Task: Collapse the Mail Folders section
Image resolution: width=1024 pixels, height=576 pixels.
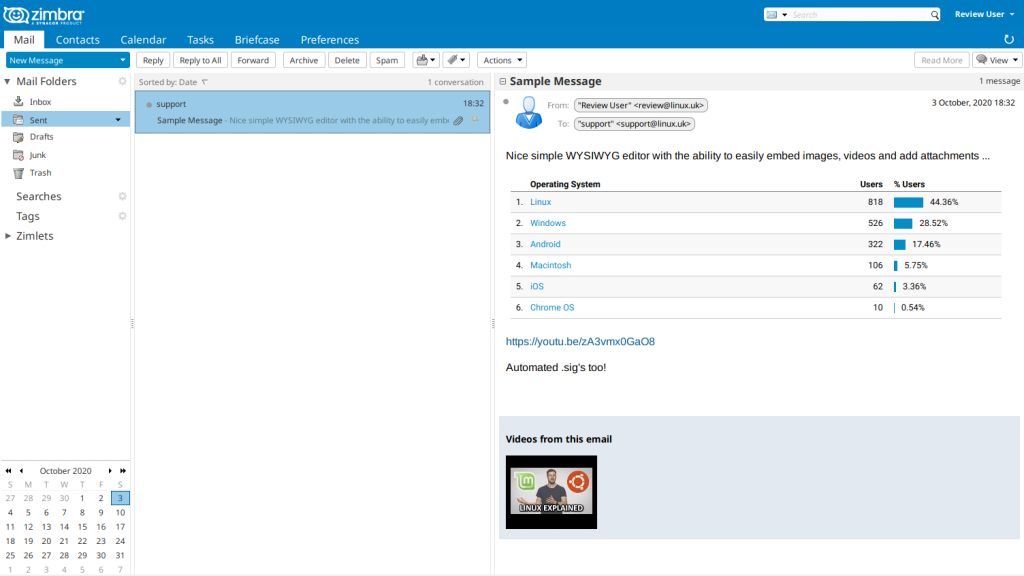Action: 7,82
